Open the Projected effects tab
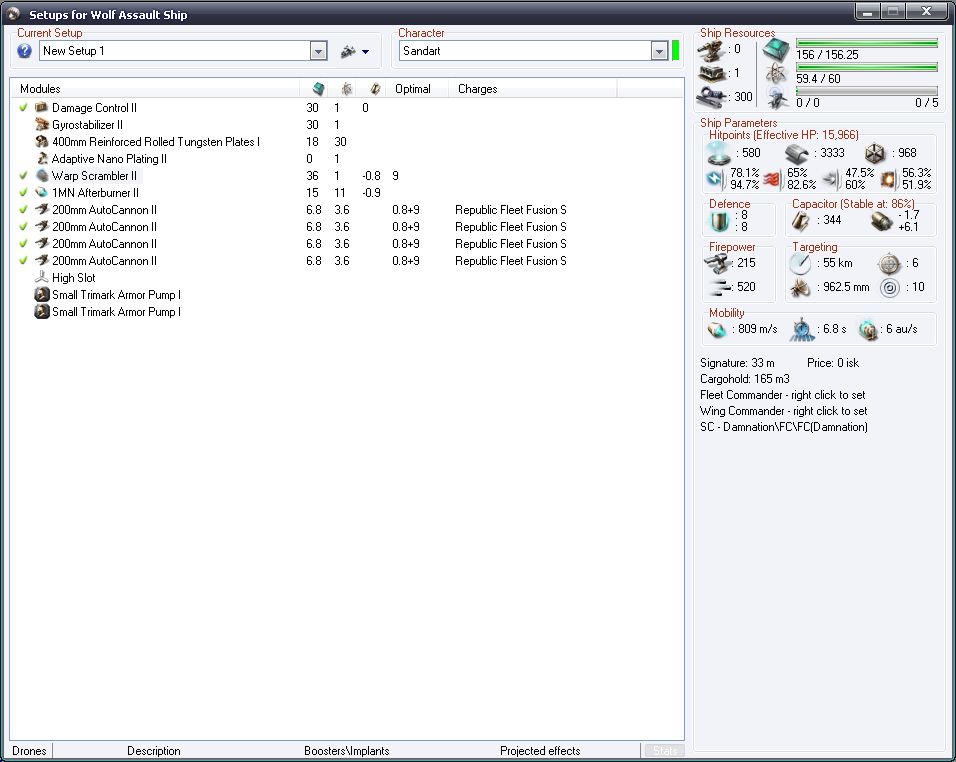This screenshot has width=956, height=762. tap(540, 750)
